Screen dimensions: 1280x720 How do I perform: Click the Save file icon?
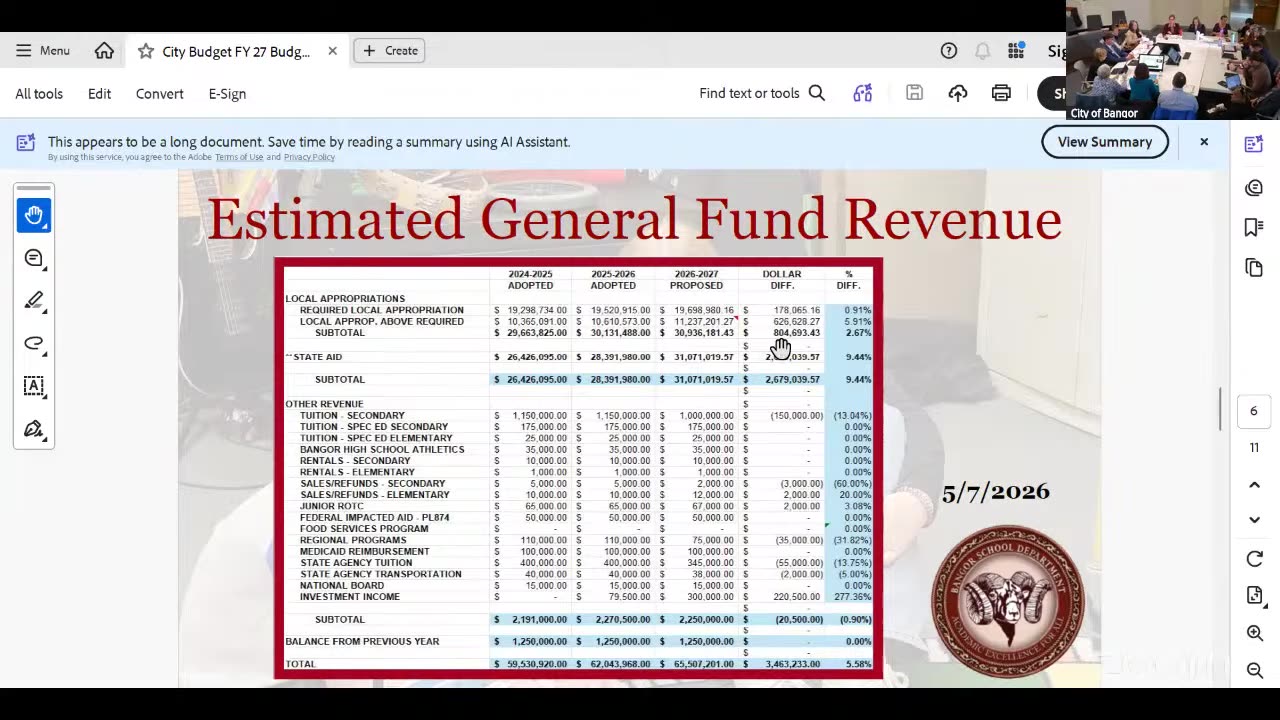click(x=914, y=93)
